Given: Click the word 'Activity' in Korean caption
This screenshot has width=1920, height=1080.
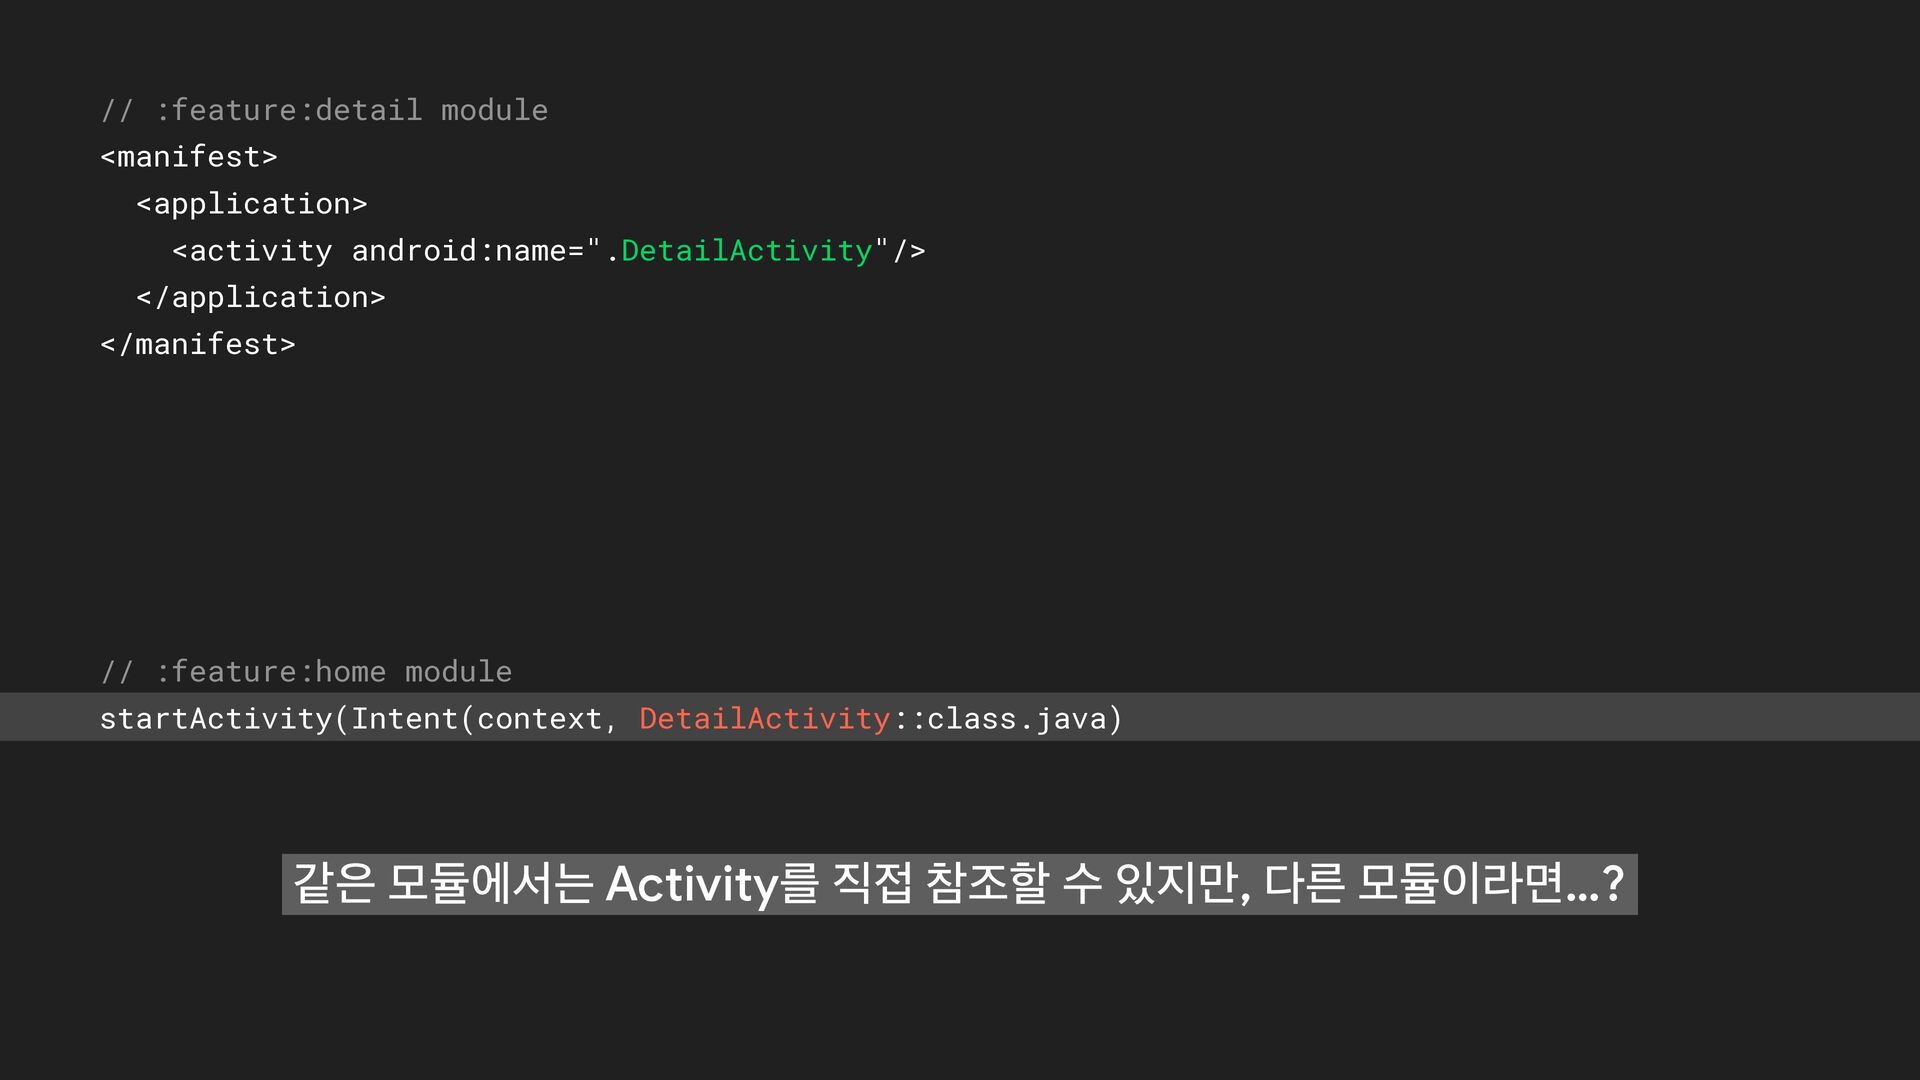Looking at the screenshot, I should click(691, 885).
